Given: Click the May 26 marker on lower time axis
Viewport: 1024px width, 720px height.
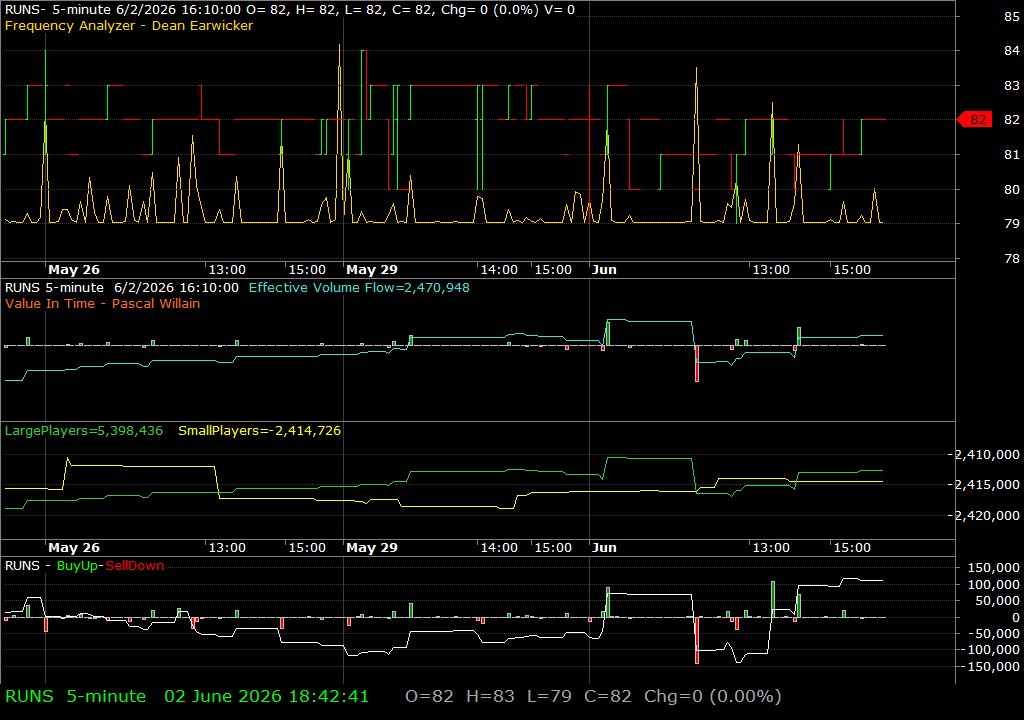Looking at the screenshot, I should tap(74, 548).
